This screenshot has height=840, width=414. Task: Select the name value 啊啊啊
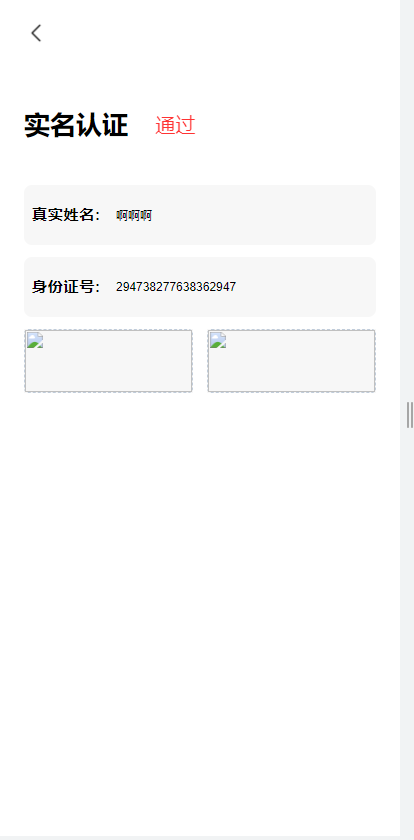coord(134,216)
